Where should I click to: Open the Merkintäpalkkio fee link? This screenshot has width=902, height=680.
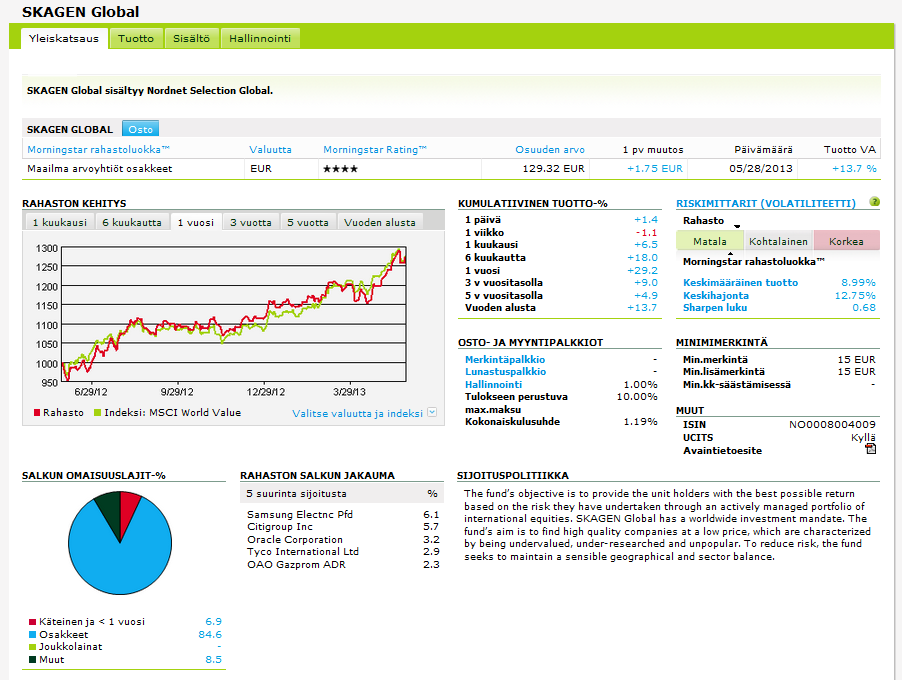505,360
